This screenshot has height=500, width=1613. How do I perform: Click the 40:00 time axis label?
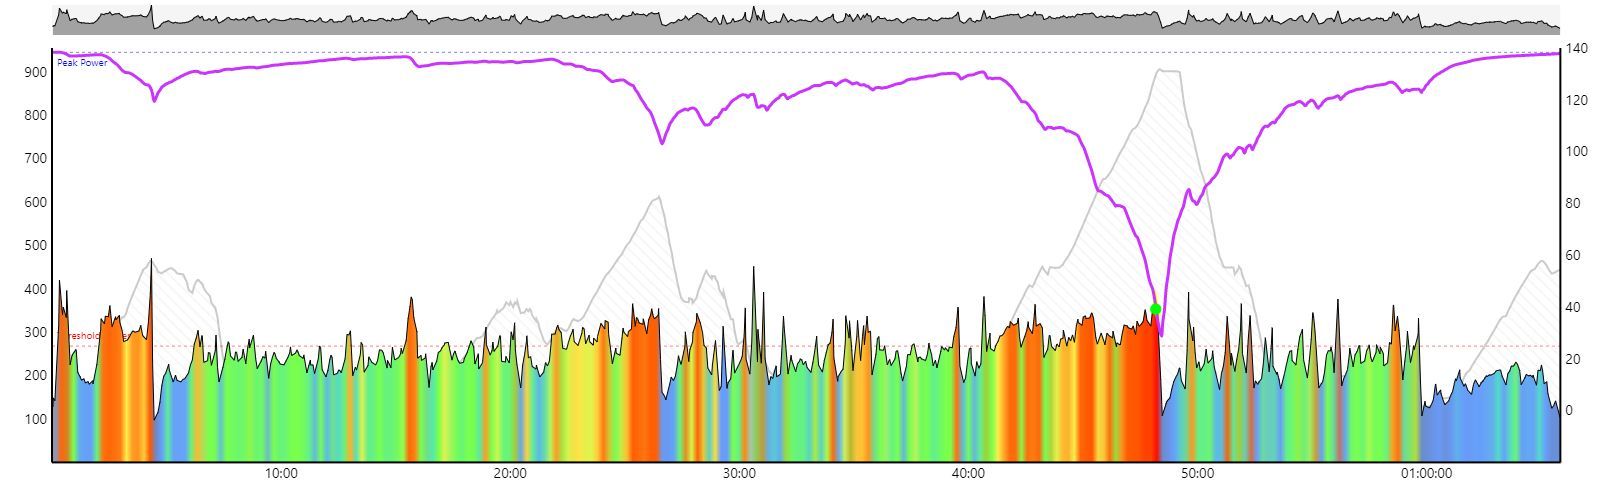coord(968,474)
